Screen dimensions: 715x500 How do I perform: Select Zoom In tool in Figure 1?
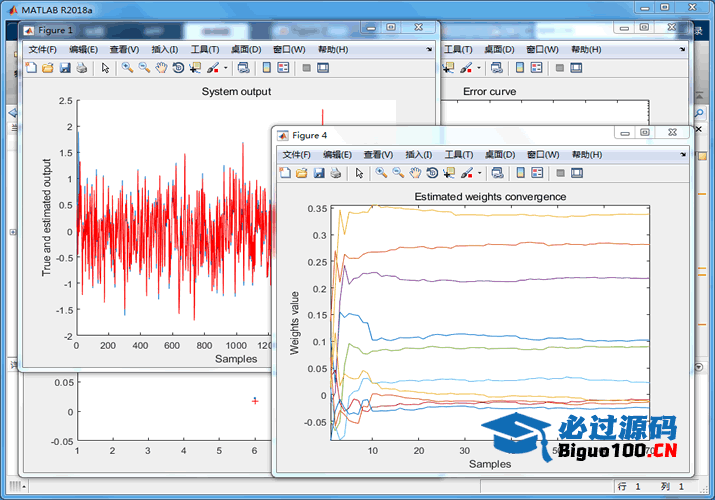(x=127, y=68)
